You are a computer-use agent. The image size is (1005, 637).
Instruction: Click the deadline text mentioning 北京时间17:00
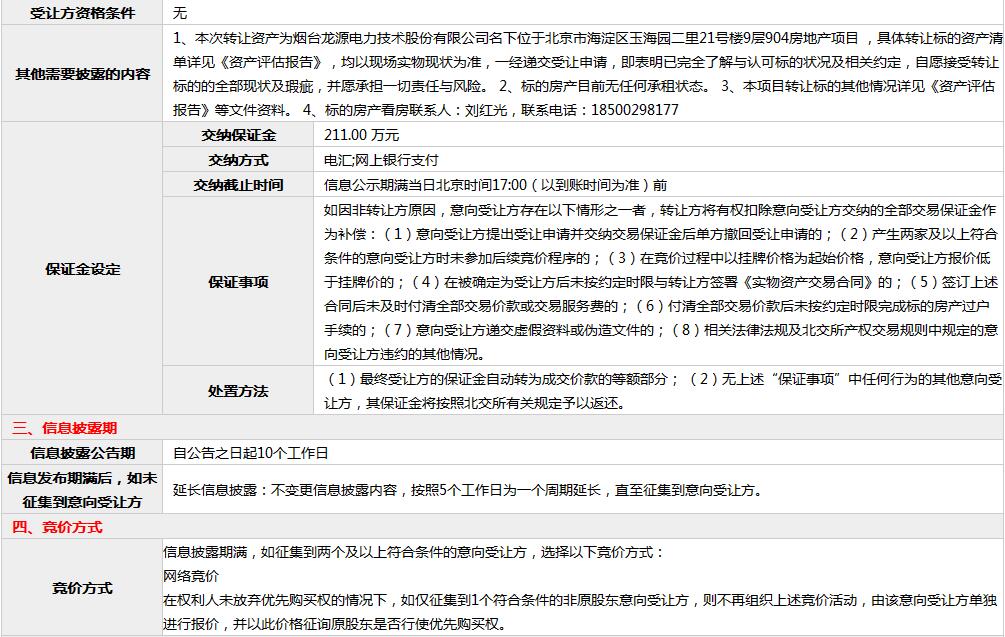pos(496,185)
